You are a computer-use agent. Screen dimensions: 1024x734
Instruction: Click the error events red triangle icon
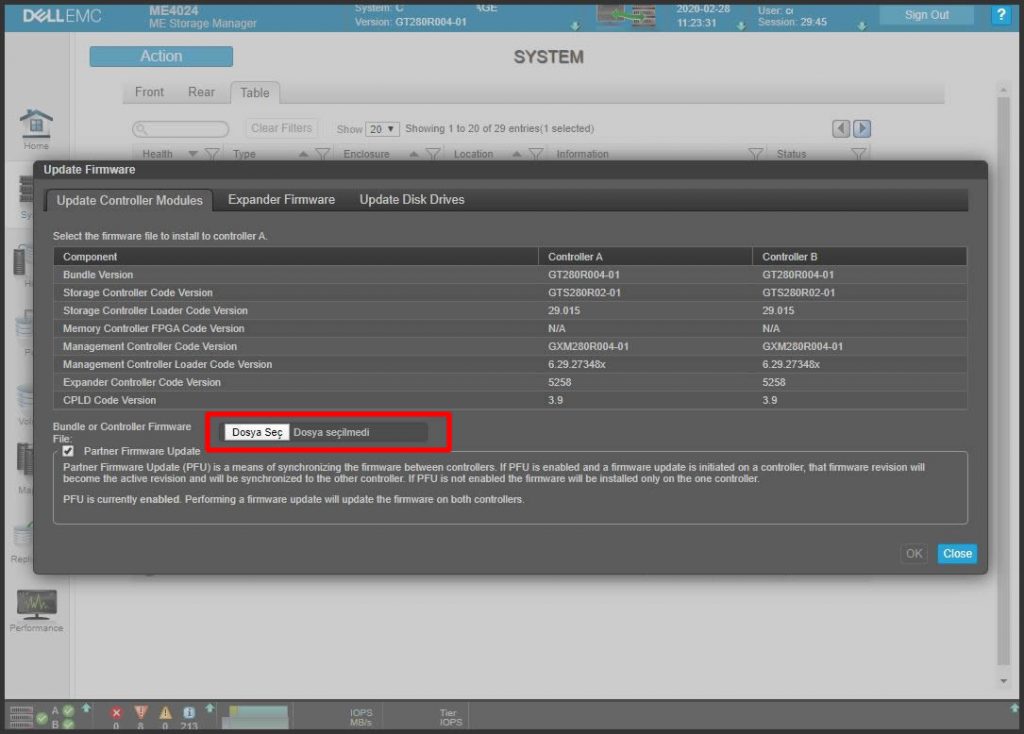[x=140, y=712]
